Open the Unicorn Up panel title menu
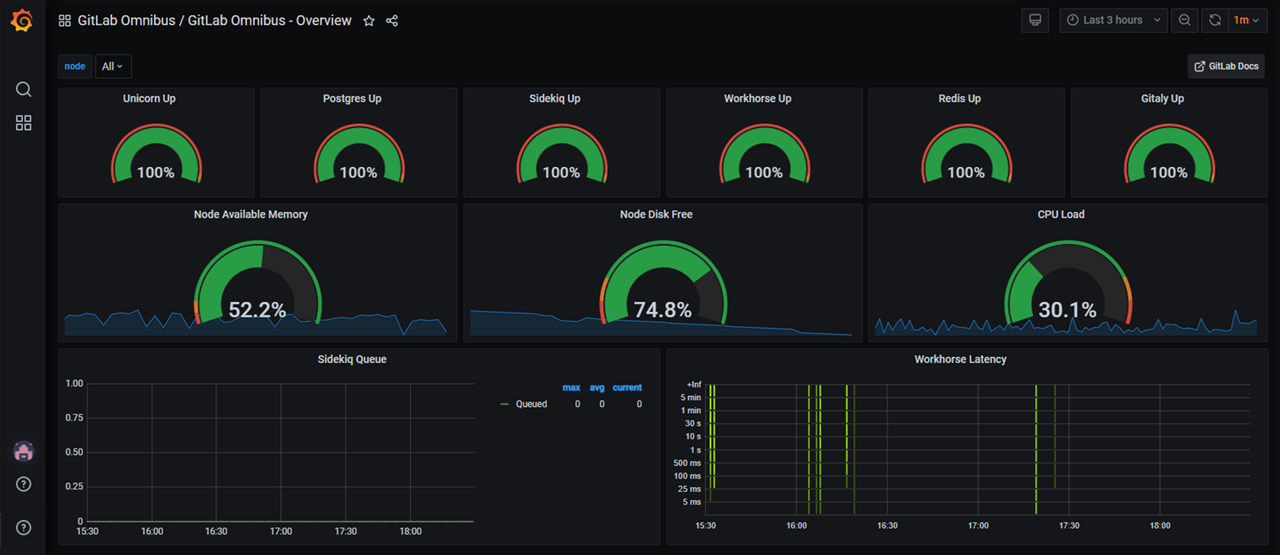 click(149, 99)
